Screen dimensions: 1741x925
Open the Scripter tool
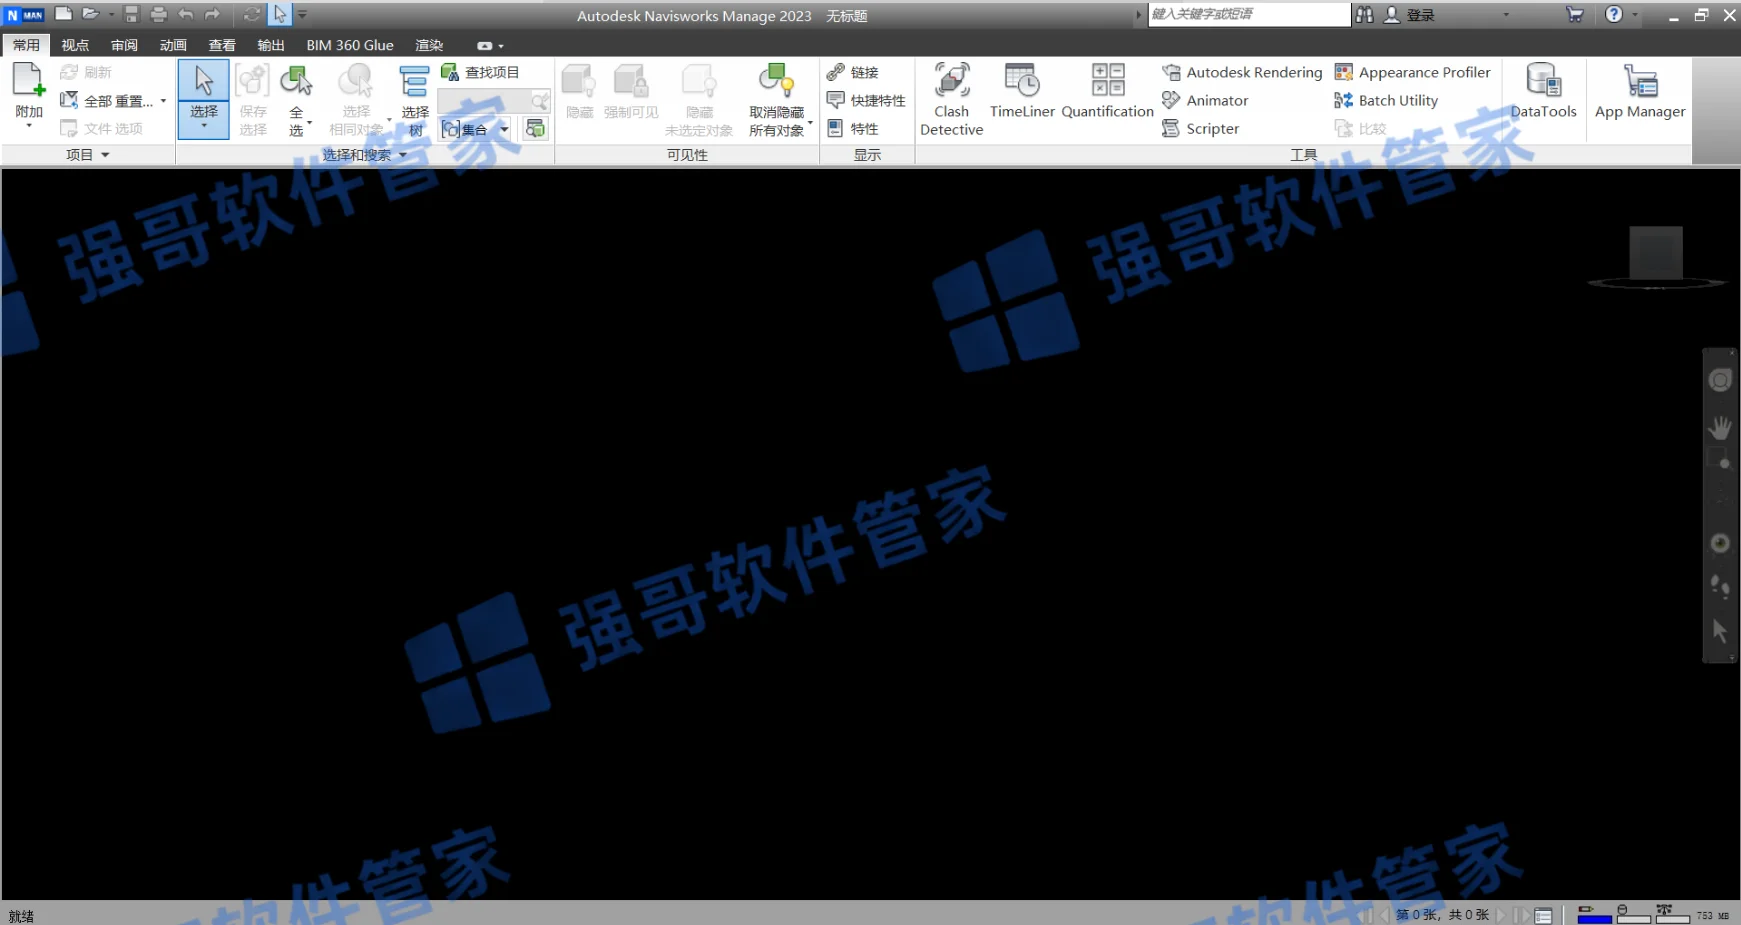1200,128
